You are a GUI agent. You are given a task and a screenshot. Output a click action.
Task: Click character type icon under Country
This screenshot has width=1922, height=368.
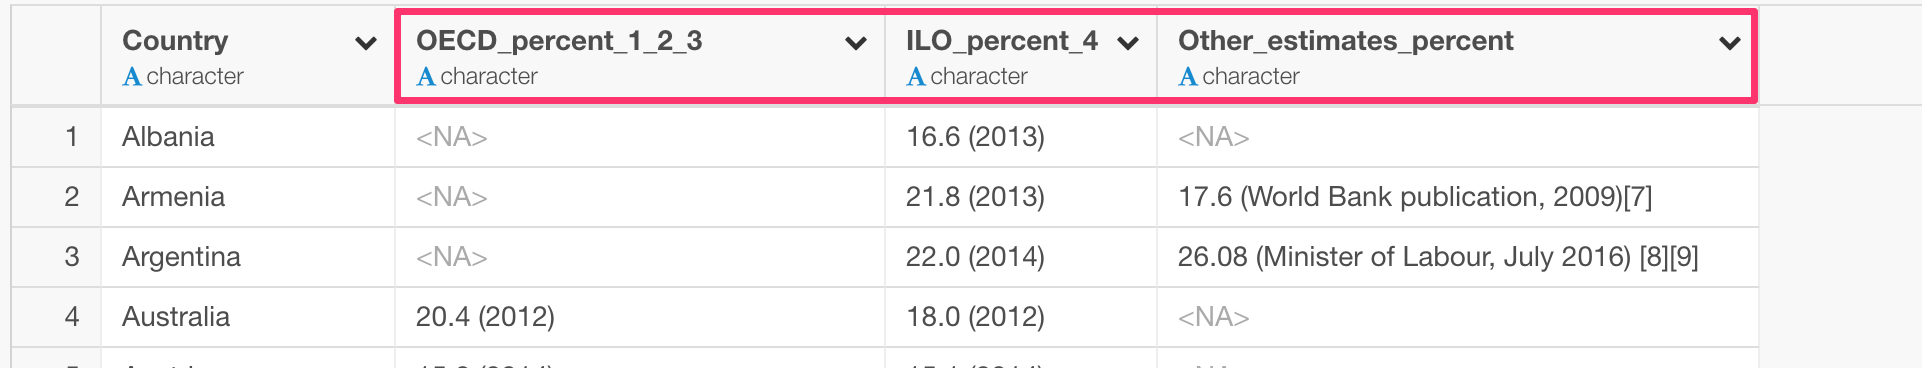pyautogui.click(x=132, y=77)
